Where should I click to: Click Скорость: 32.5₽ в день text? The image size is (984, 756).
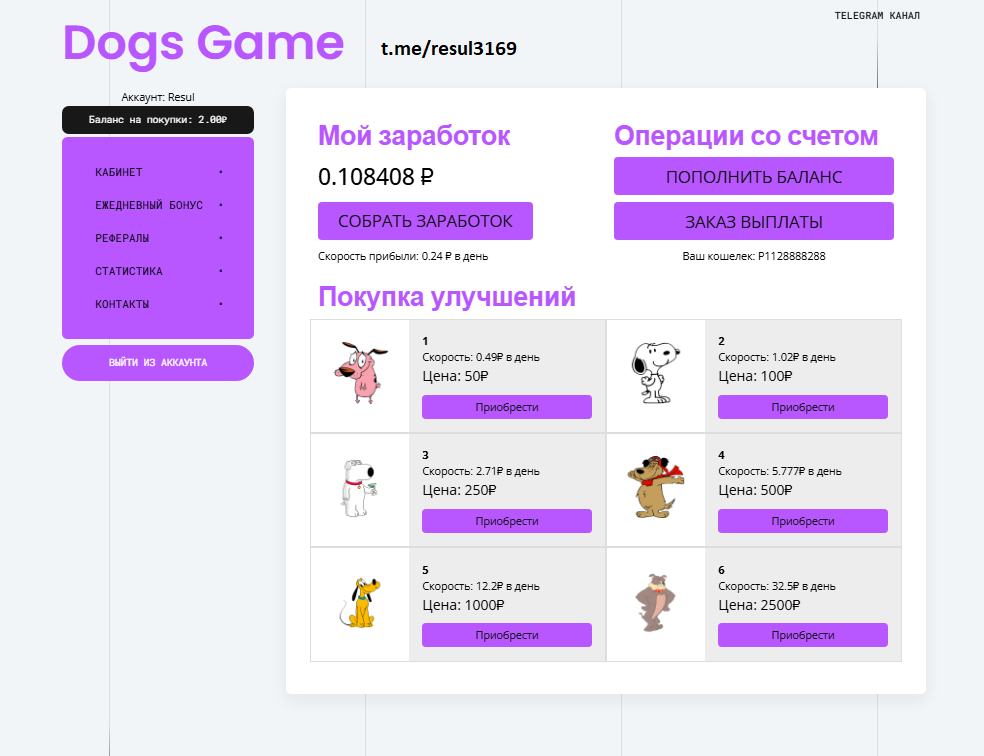(x=777, y=586)
